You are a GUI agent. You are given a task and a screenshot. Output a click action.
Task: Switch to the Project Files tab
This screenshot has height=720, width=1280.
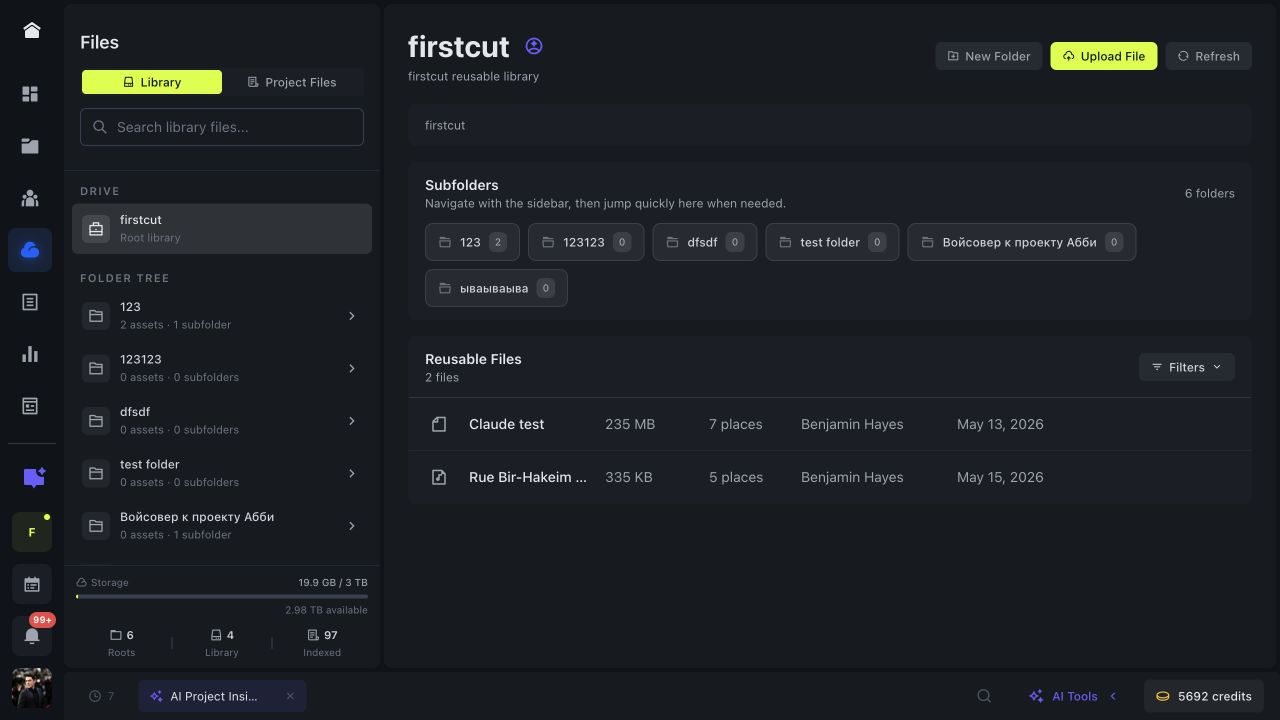click(x=292, y=82)
